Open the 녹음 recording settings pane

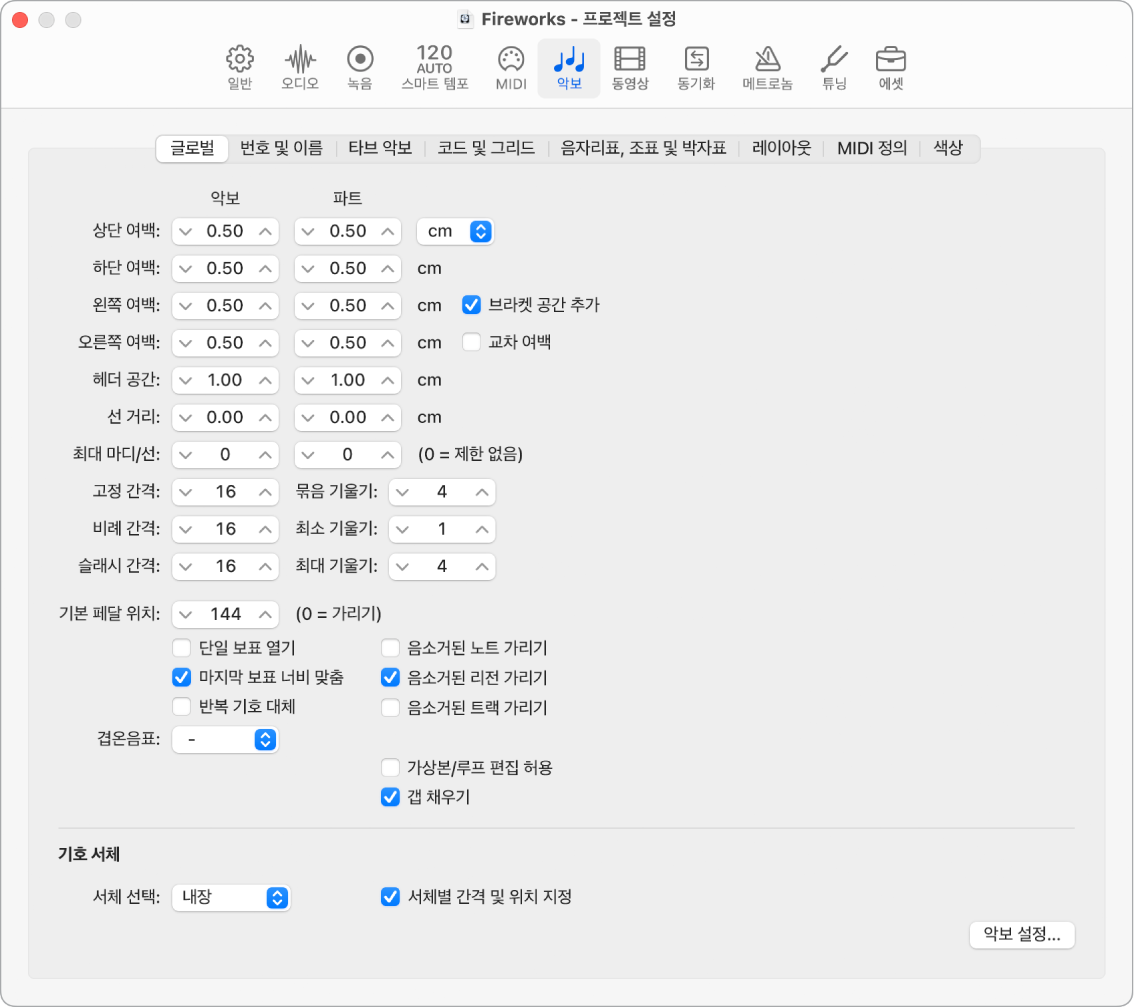pos(360,68)
